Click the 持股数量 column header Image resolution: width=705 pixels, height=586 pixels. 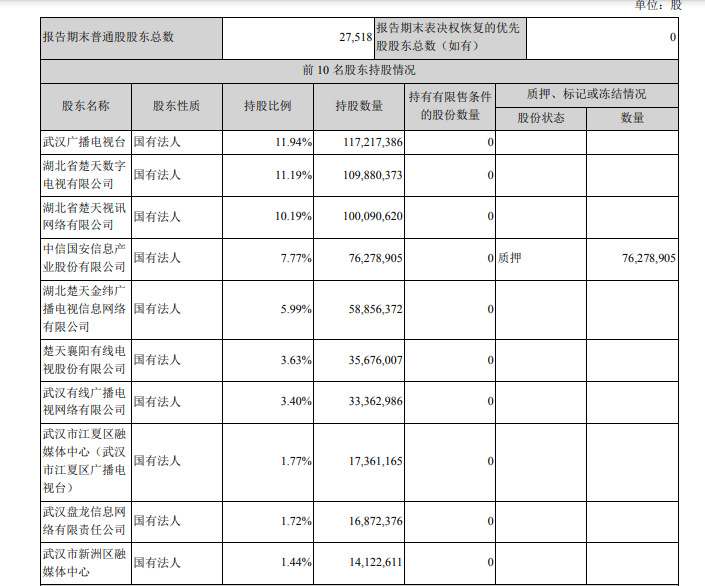[x=359, y=106]
